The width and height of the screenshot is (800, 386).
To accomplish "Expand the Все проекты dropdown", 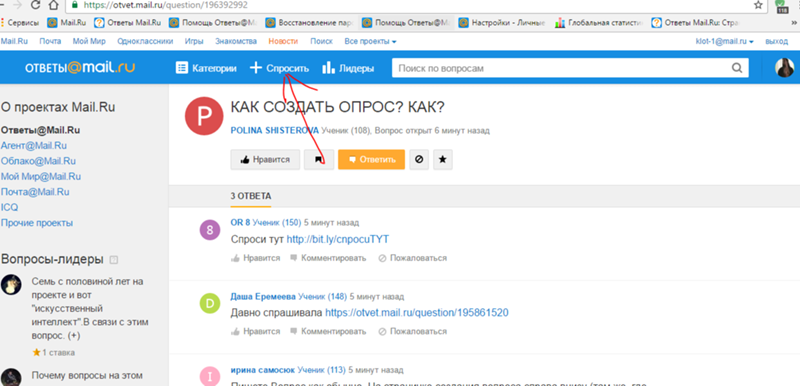I will (370, 41).
